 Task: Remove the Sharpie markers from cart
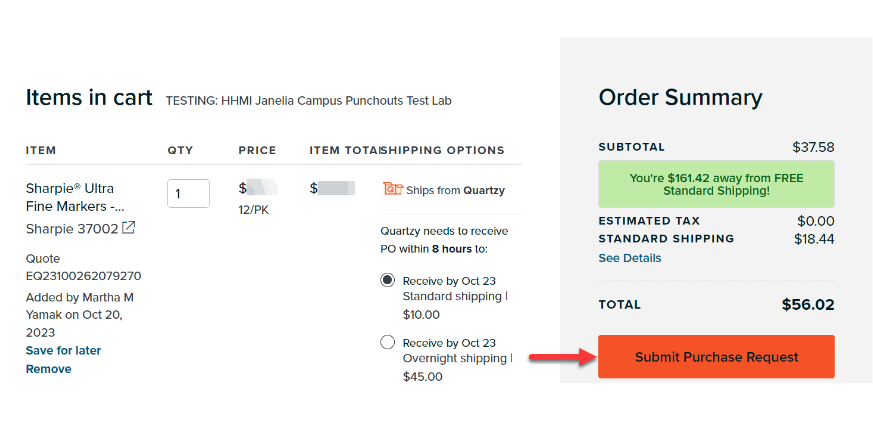point(48,369)
